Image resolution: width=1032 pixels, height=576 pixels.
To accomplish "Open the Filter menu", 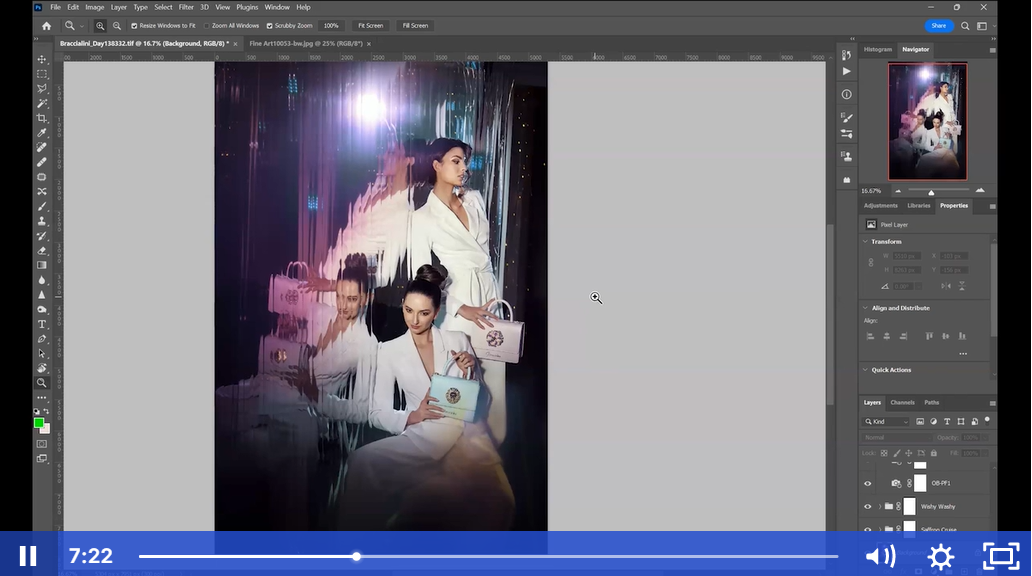I will pyautogui.click(x=186, y=7).
